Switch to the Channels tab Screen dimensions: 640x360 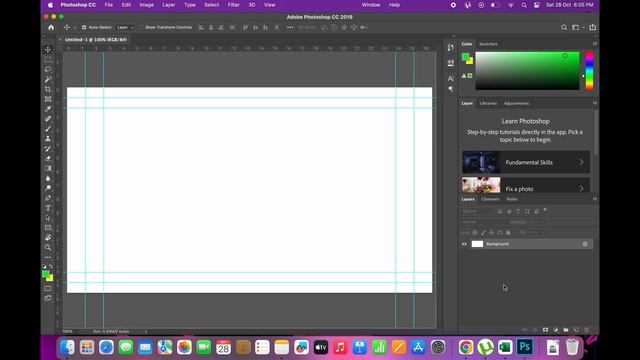coord(490,199)
